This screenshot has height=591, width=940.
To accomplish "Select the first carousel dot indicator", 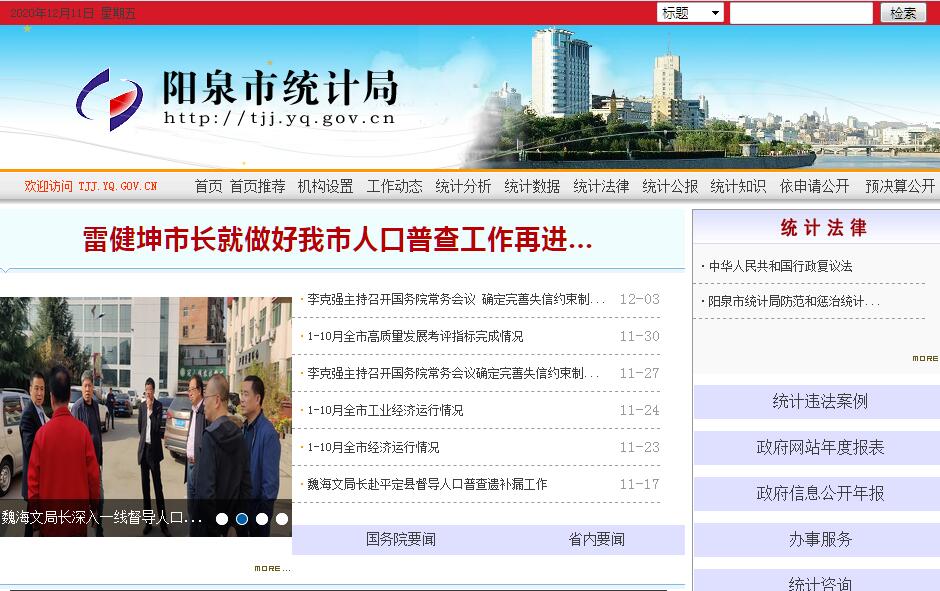I will 222,519.
